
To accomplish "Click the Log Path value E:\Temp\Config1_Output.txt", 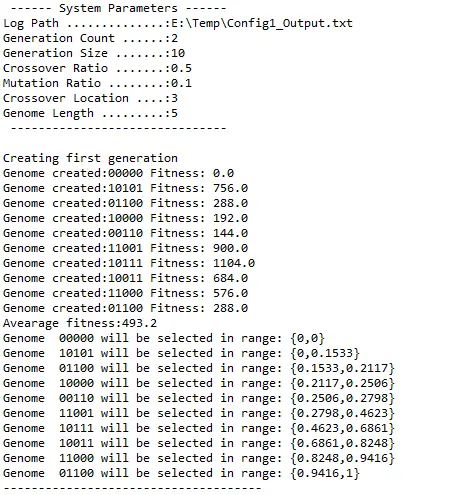I will pyautogui.click(x=262, y=23).
